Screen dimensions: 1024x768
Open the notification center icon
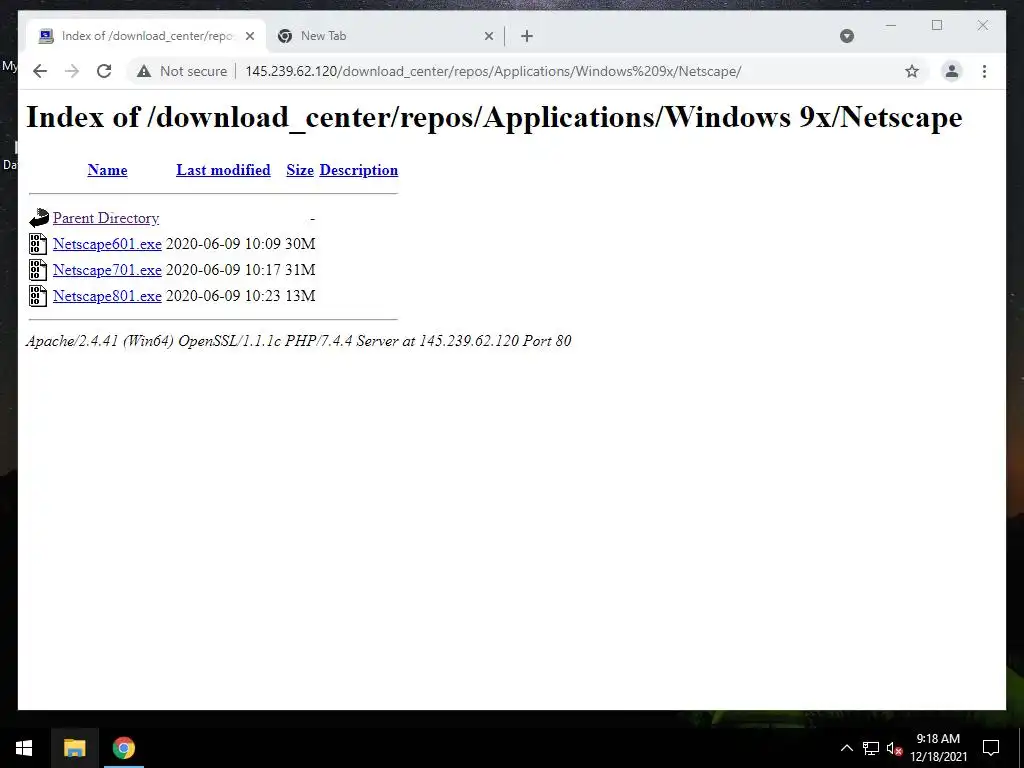coord(991,748)
